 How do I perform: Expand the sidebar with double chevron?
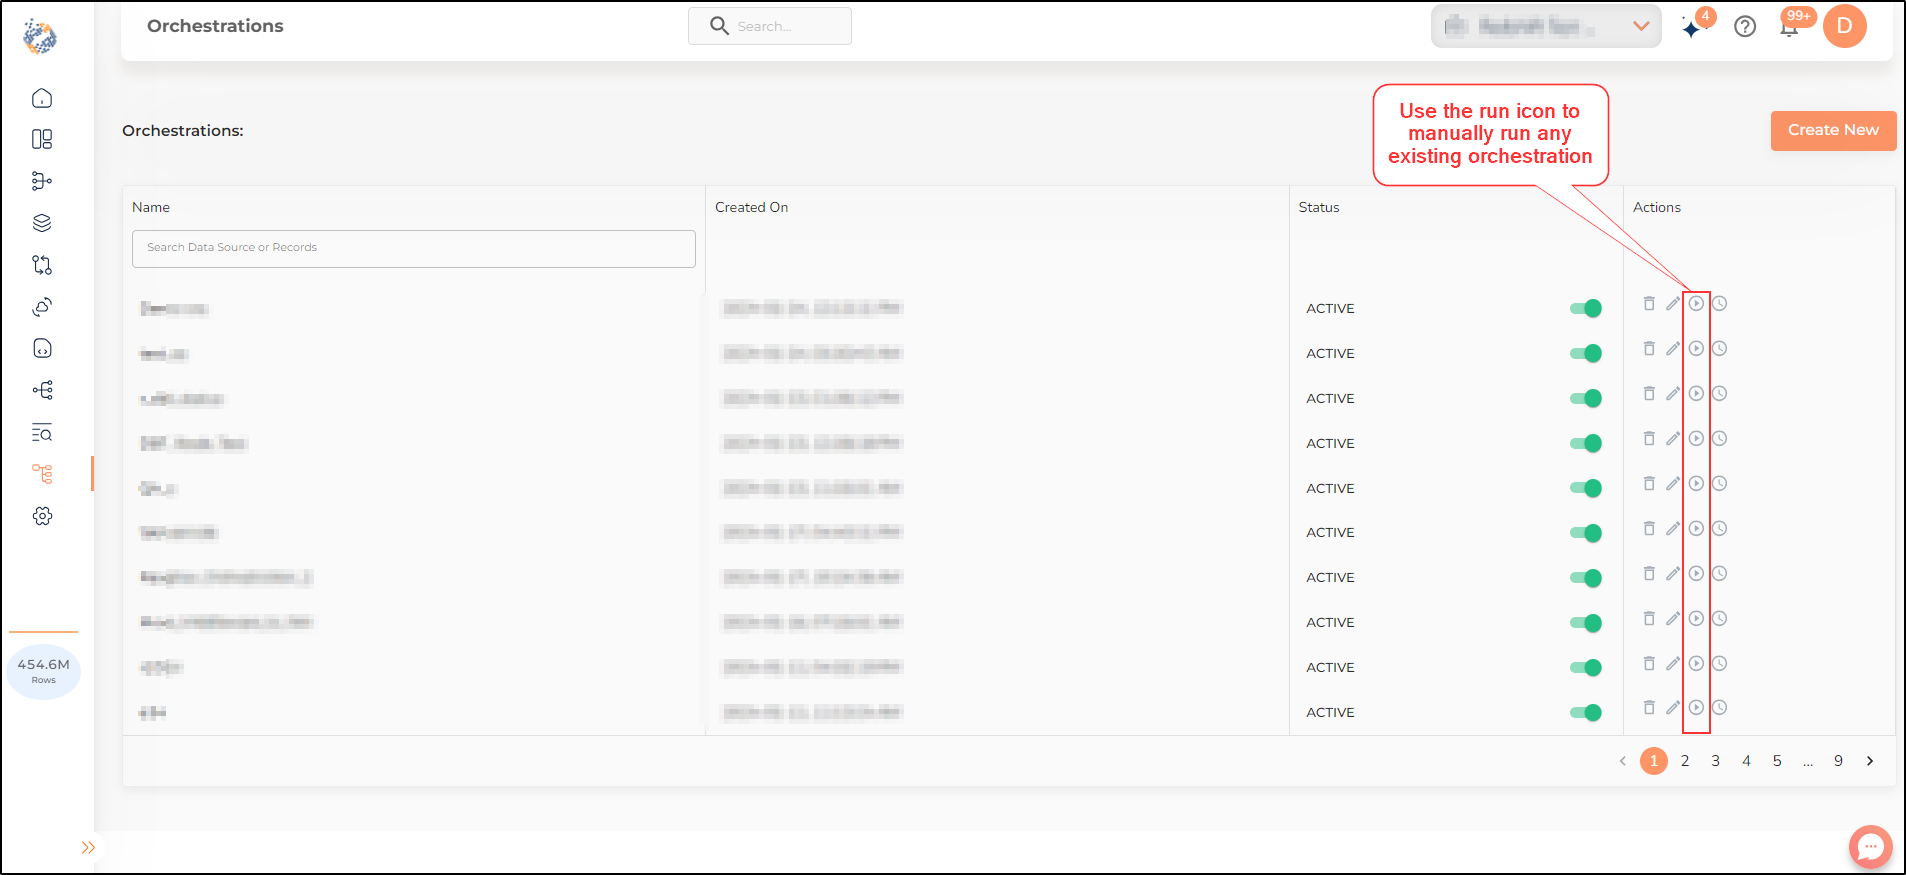pyautogui.click(x=88, y=848)
